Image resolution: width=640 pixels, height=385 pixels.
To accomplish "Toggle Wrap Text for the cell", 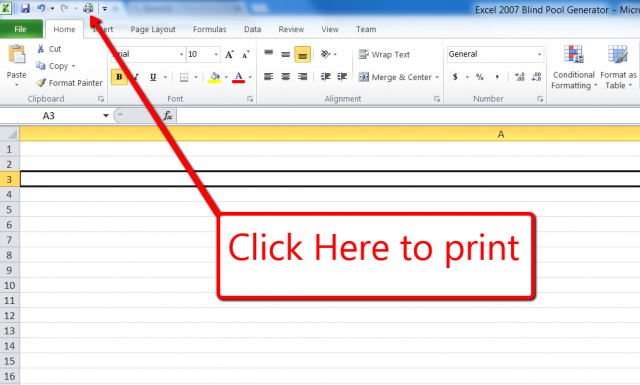I will coord(384,54).
